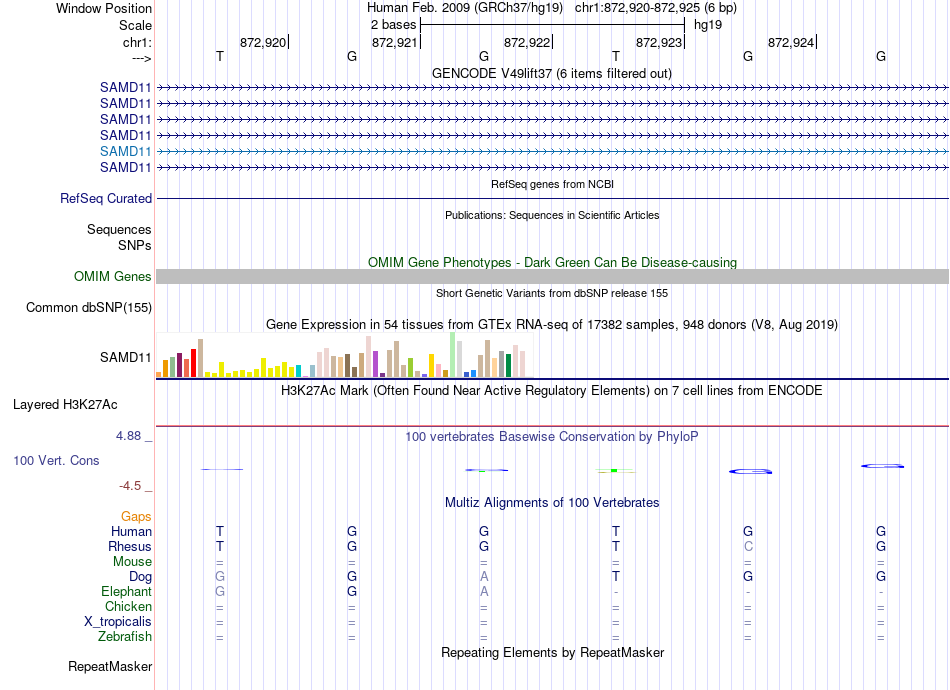This screenshot has height=690, width=950.
Task: Click the Multiz Alignments of 100 Vertebrates title
Action: coord(552,502)
